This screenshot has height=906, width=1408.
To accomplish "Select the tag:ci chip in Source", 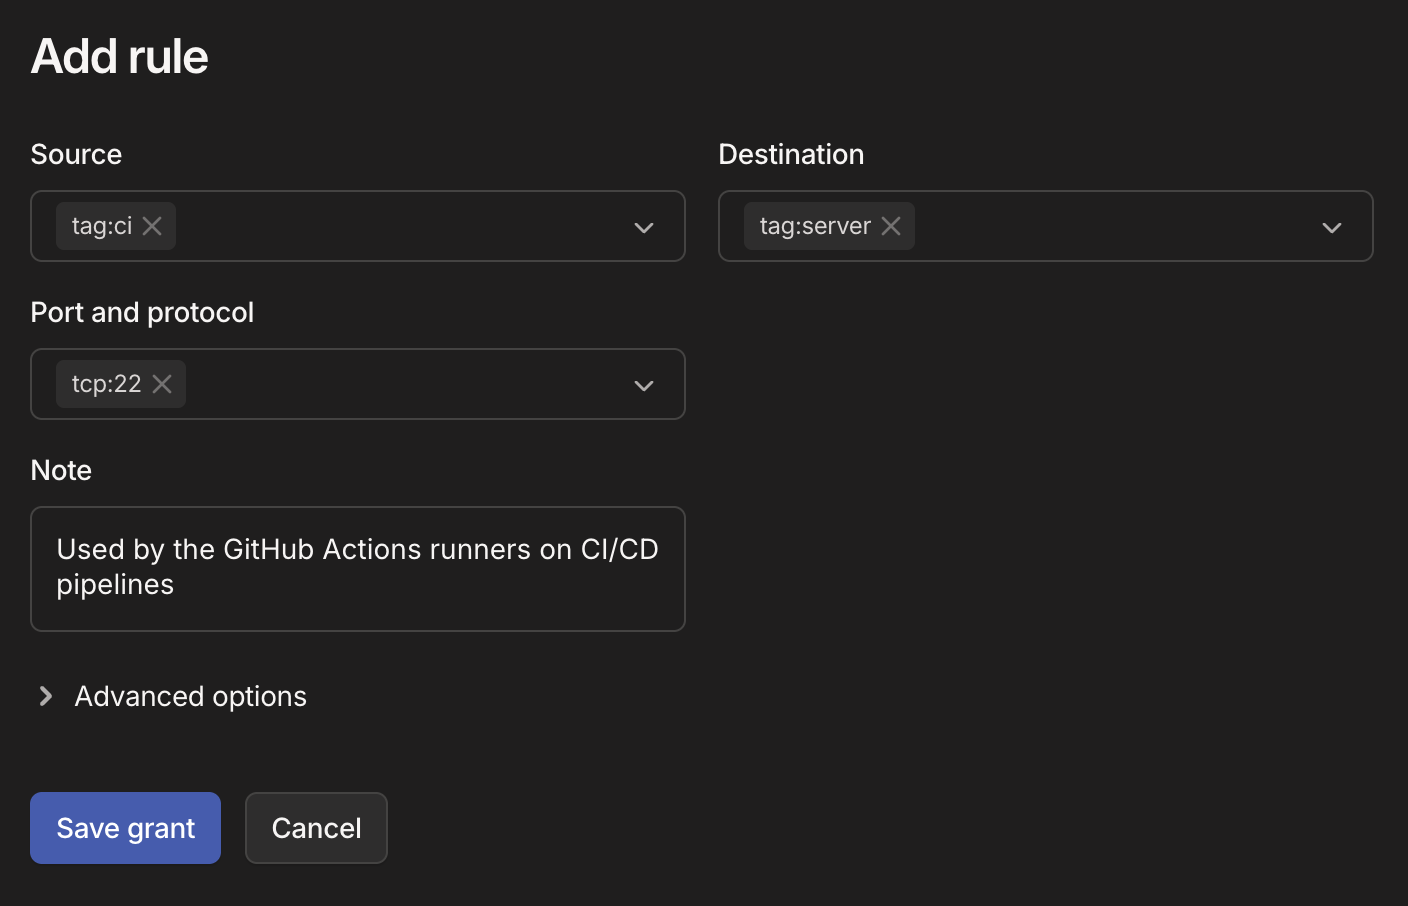I will pyautogui.click(x=100, y=226).
